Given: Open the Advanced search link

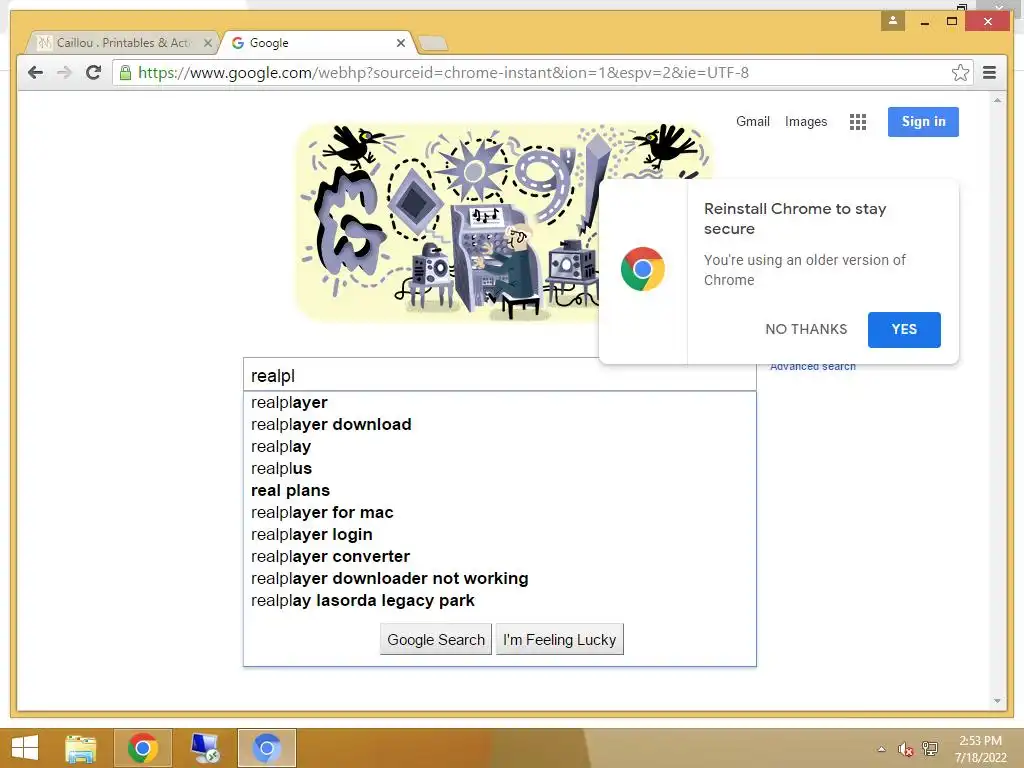Looking at the screenshot, I should [x=812, y=367].
